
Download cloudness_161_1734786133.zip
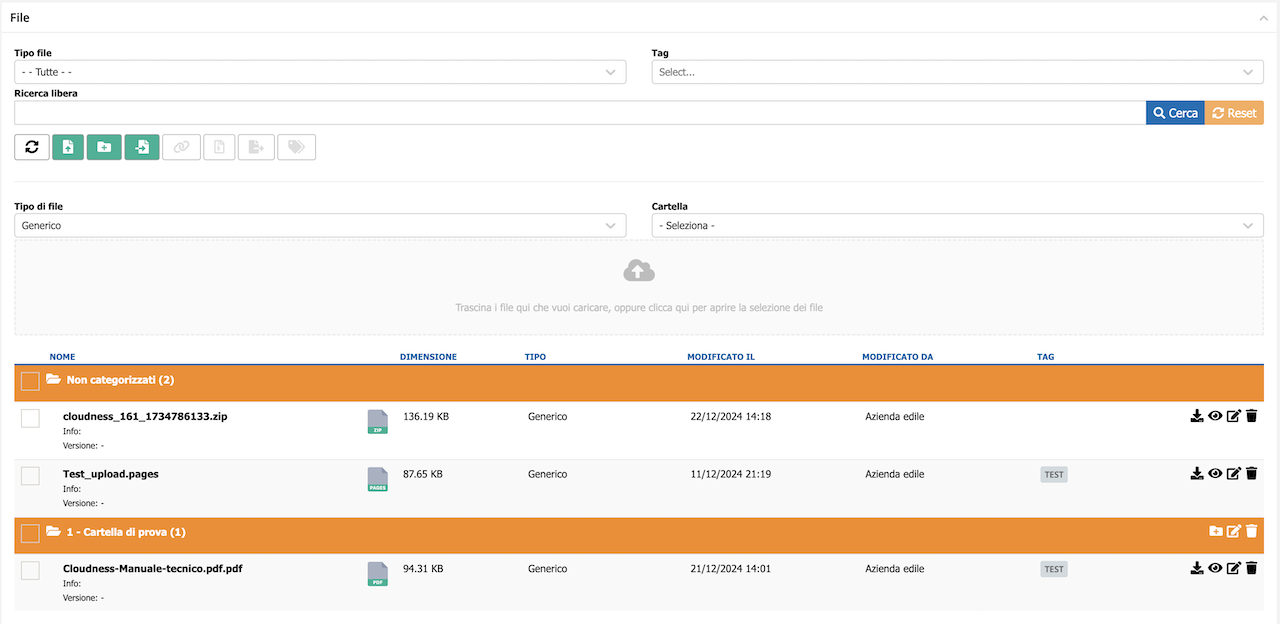pos(1197,416)
